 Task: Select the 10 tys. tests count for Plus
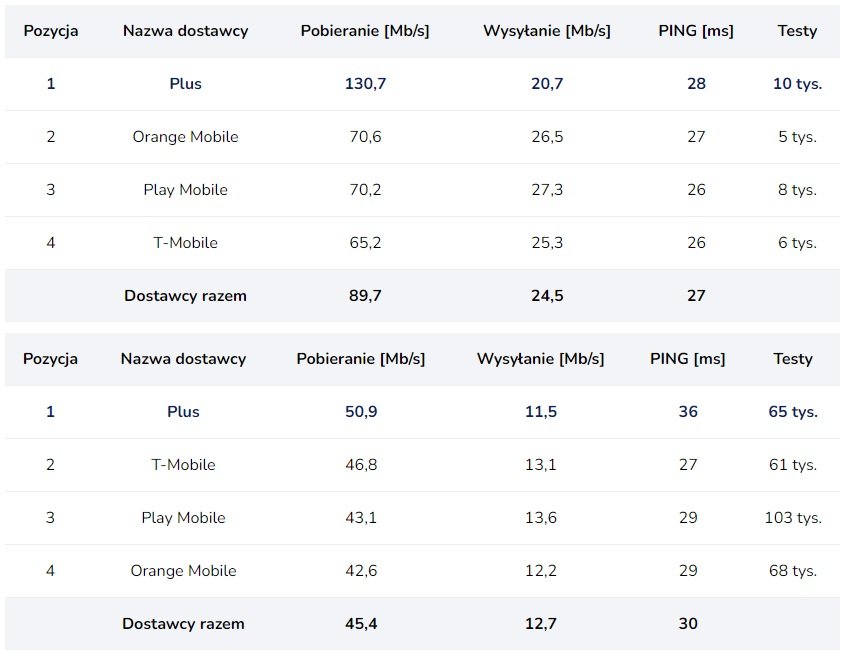click(x=797, y=84)
